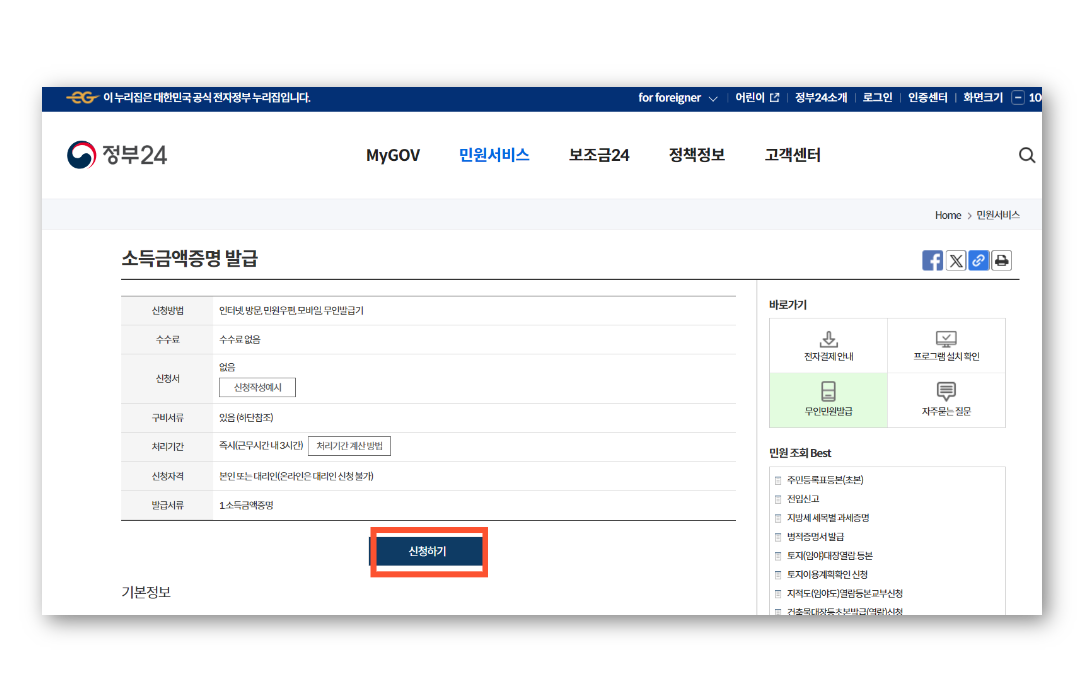The image size is (1080, 700).
Task: Open 전자결제 안내 shortcut
Action: tap(829, 346)
